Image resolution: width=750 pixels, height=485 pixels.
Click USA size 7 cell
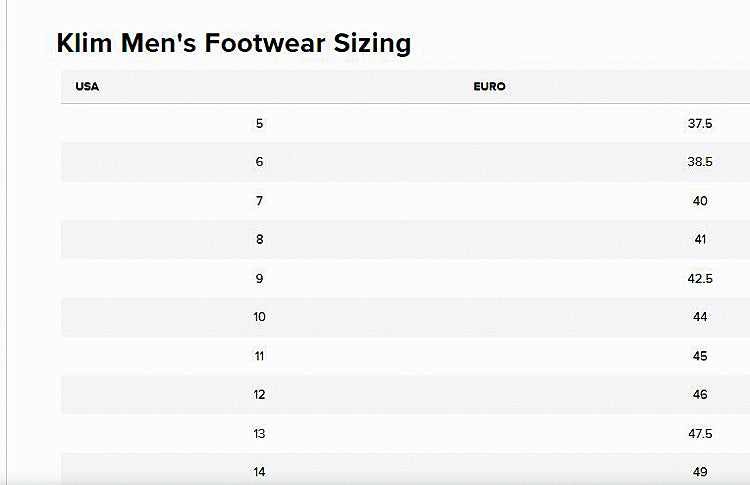tap(259, 200)
